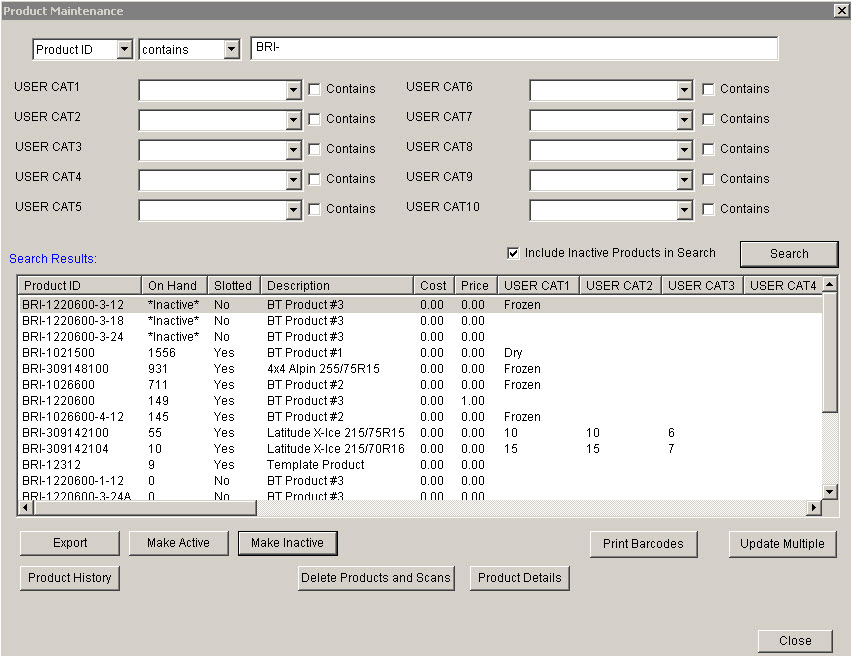Check the Contains box for USER CAT3
Image resolution: width=851 pixels, height=656 pixels.
[314, 149]
